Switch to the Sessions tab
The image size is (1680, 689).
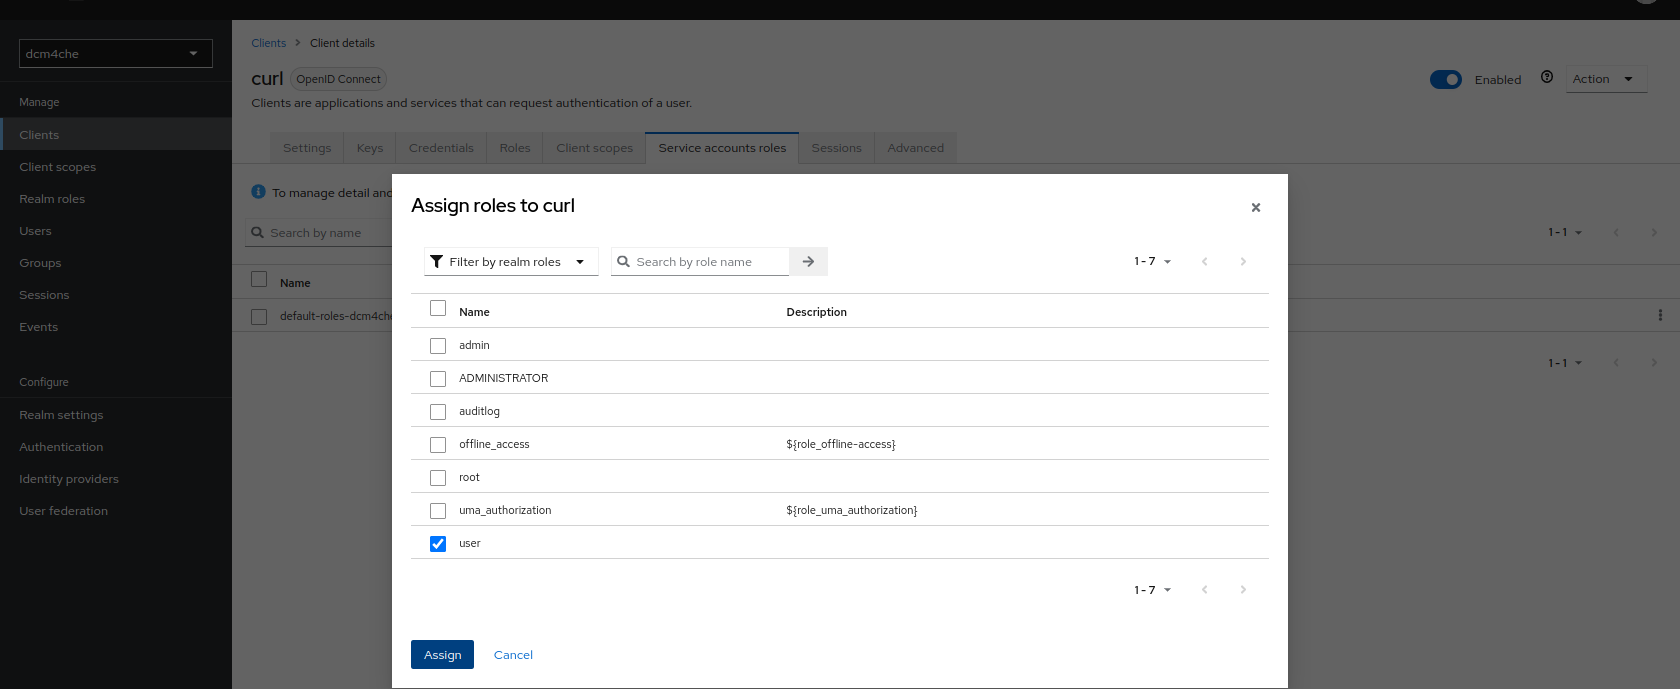click(x=837, y=148)
